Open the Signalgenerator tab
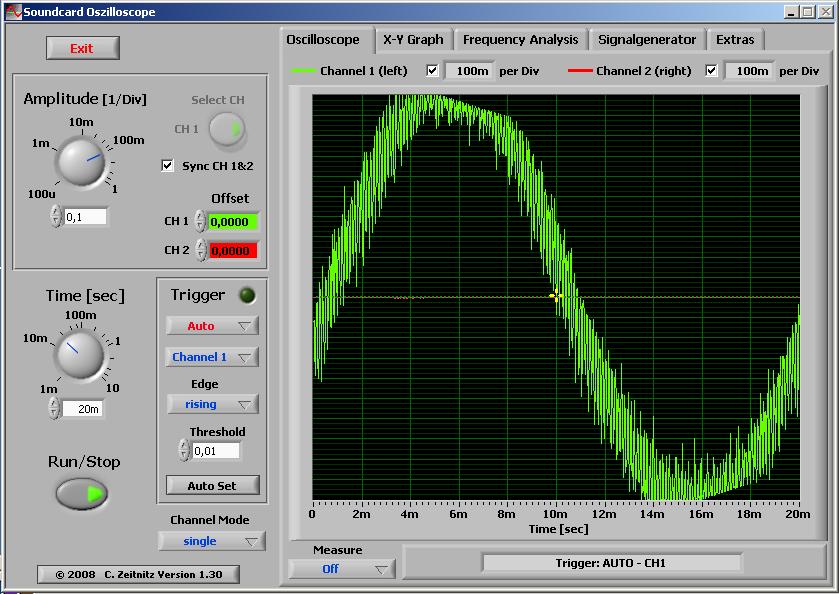Viewport: 839px width, 594px height. (x=647, y=40)
